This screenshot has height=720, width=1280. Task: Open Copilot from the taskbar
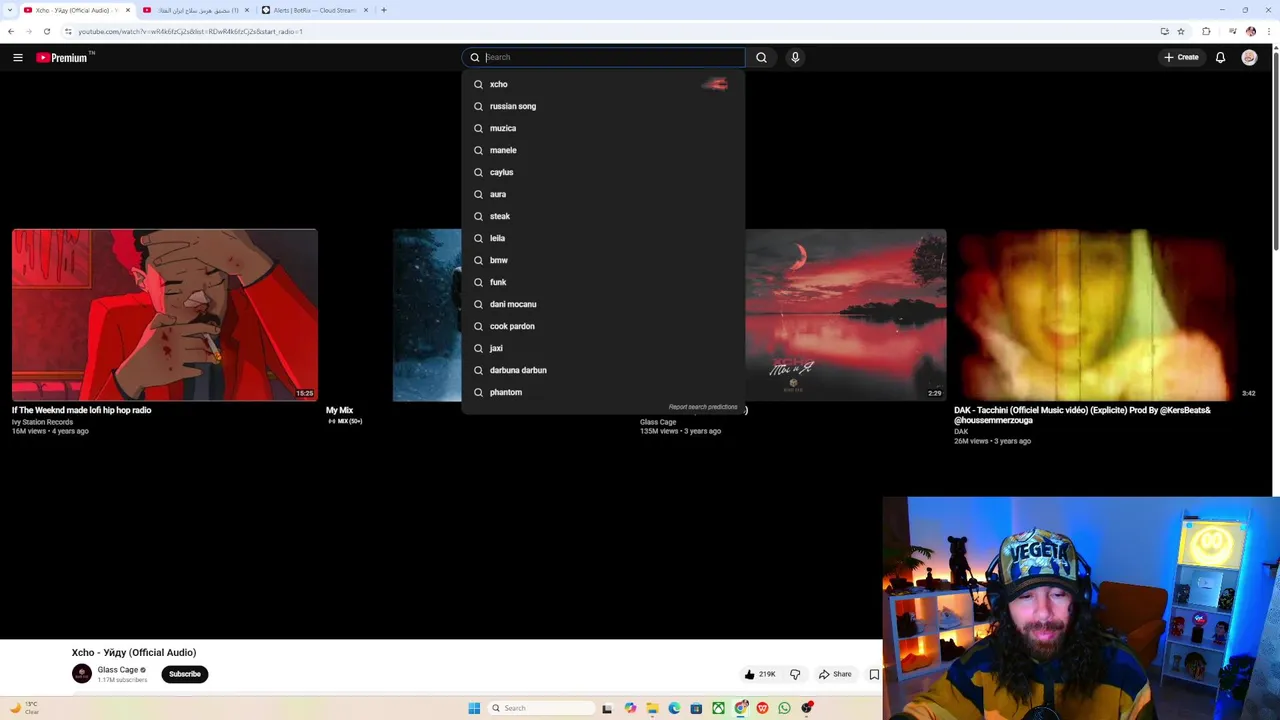(630, 708)
